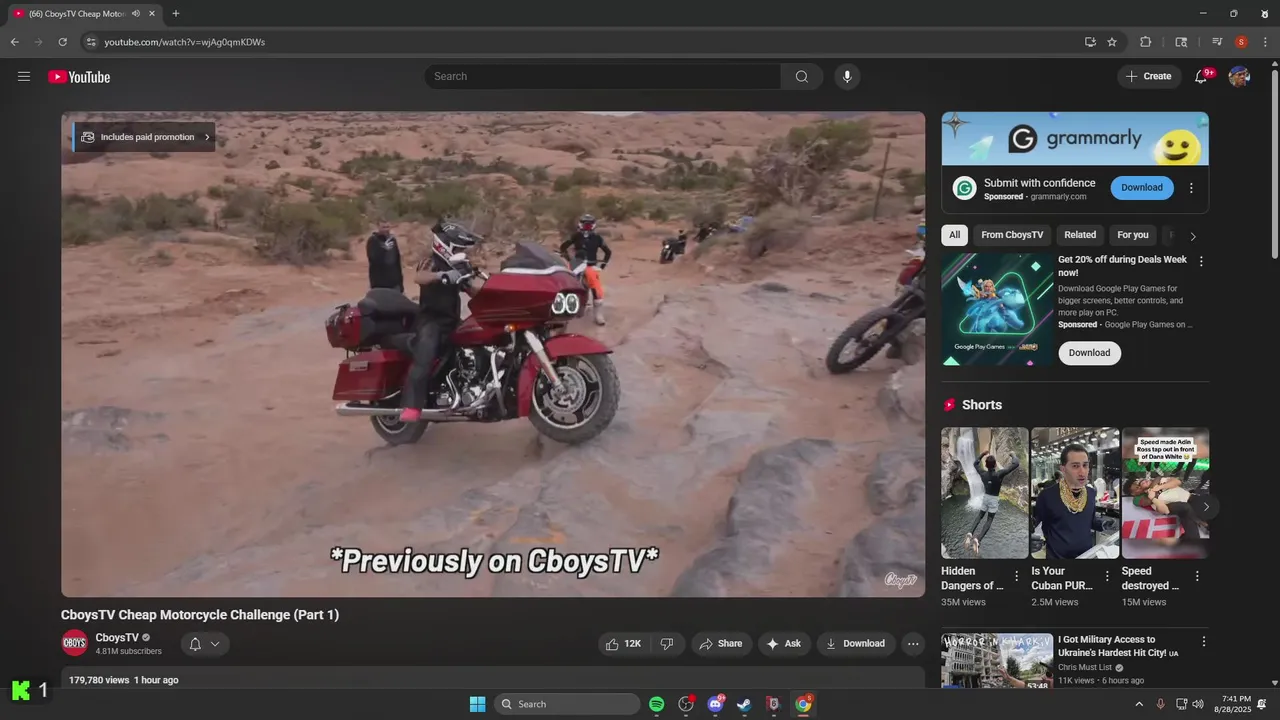Image resolution: width=1280 pixels, height=720 pixels.
Task: Open Chrome extensions puzzle icon
Action: tap(1146, 42)
